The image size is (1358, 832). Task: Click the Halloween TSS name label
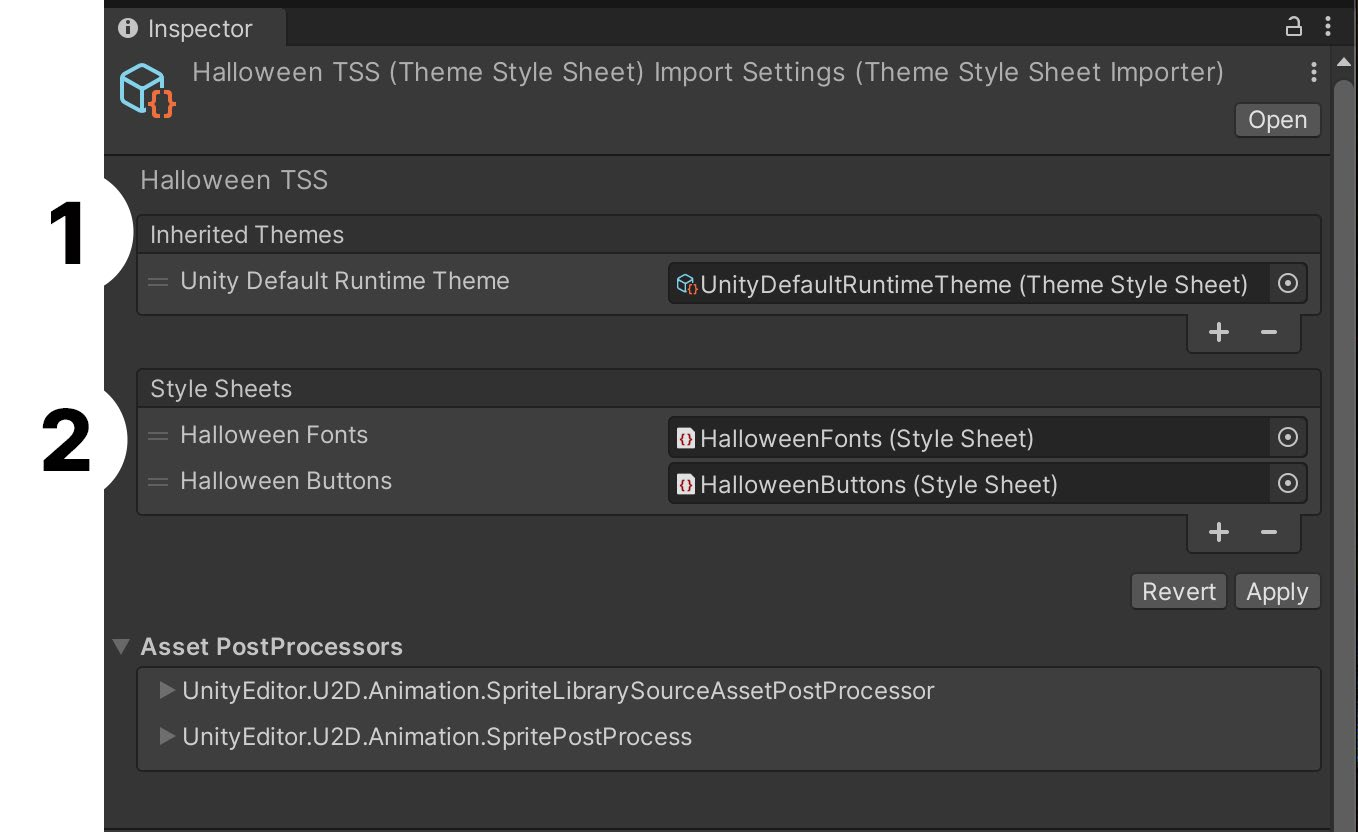[x=234, y=180]
